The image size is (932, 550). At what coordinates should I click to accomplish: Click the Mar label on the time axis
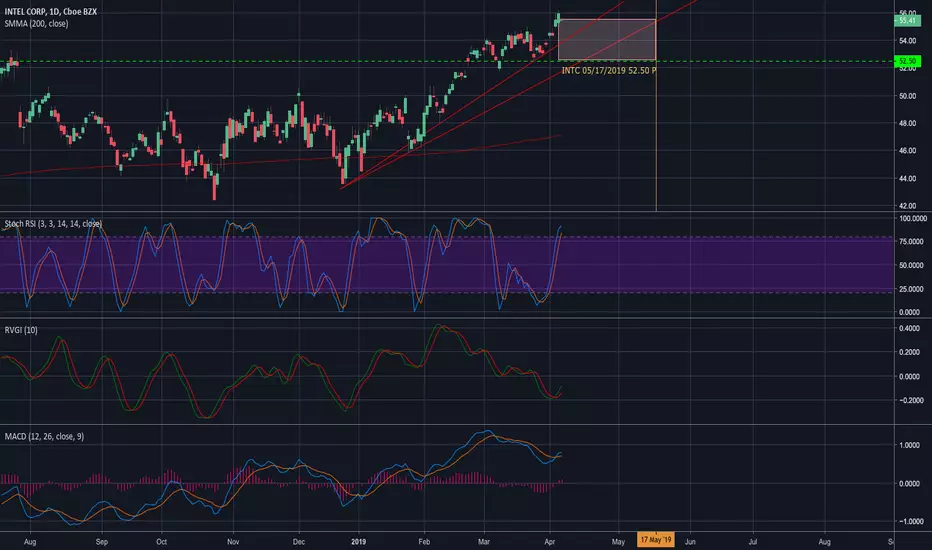(x=484, y=542)
